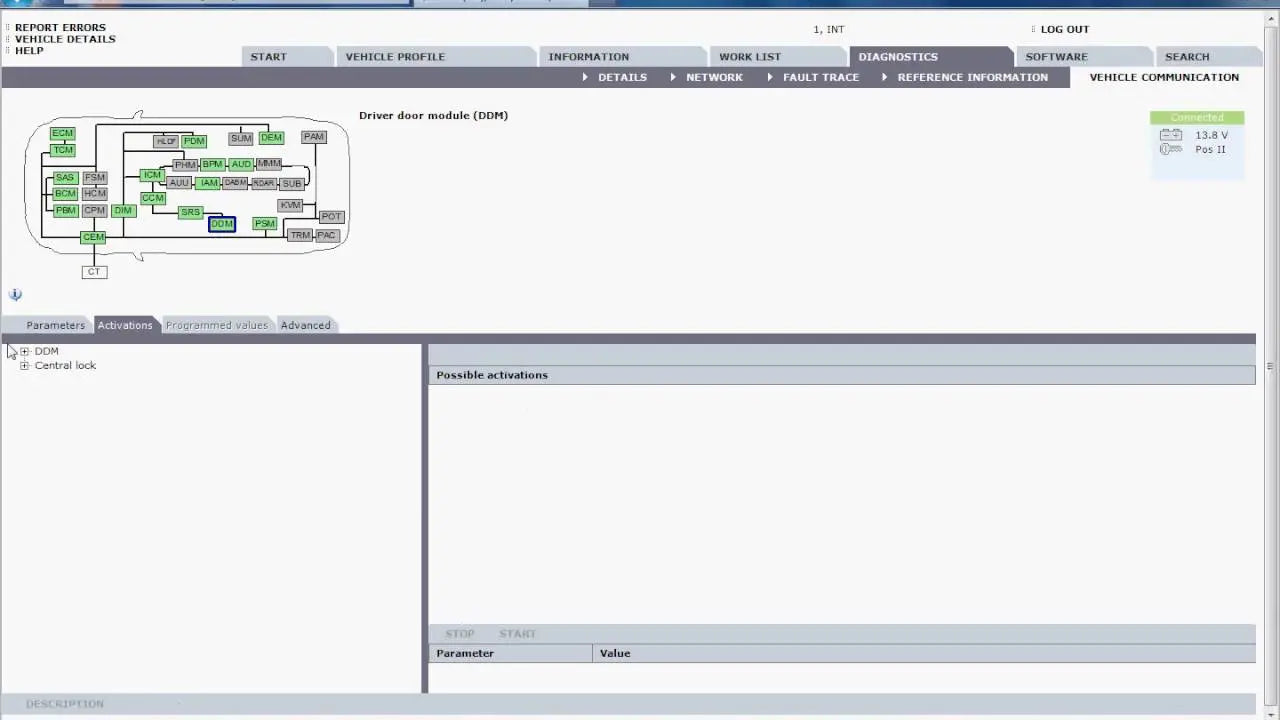Click the SRS module icon
1280x720 pixels.
[190, 211]
